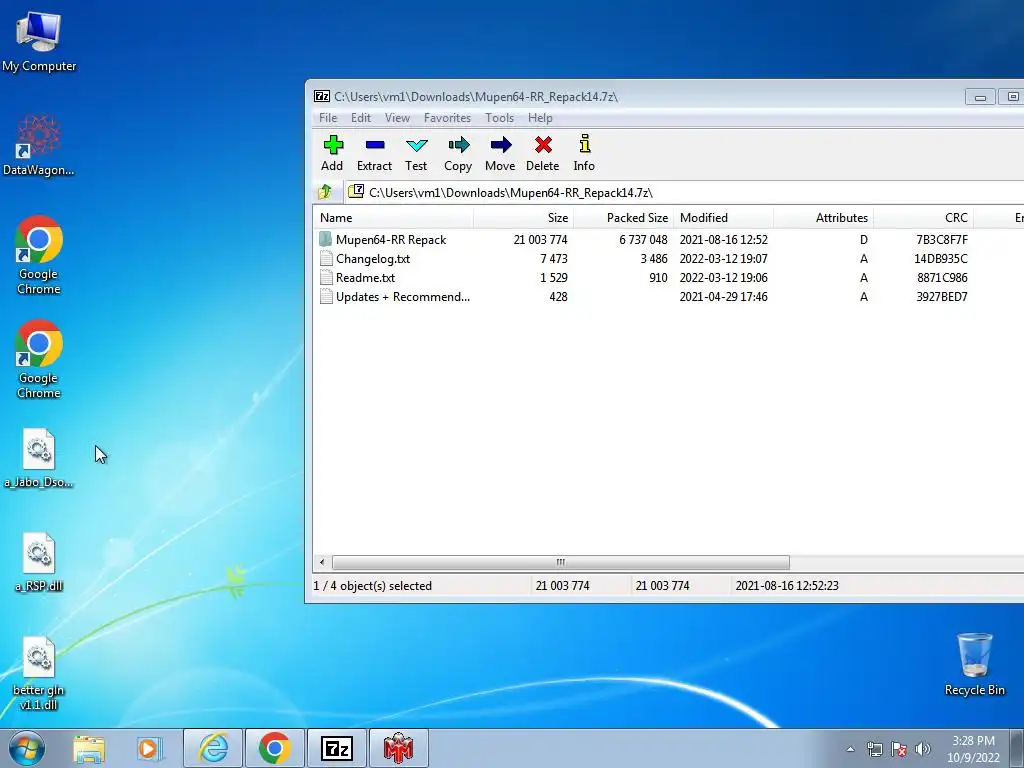The width and height of the screenshot is (1024, 768).
Task: Switch to Chrome in the taskbar
Action: point(274,748)
